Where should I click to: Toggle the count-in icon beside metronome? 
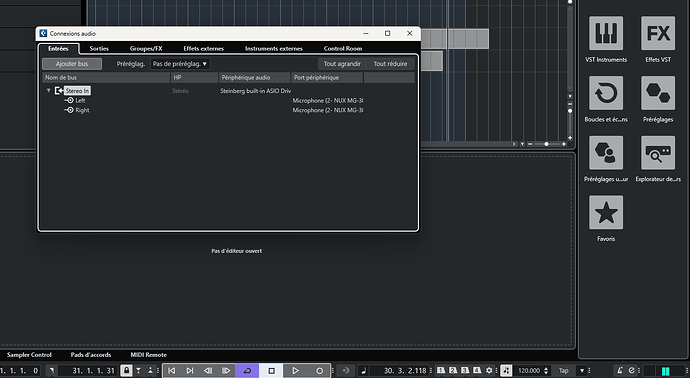(x=631, y=371)
